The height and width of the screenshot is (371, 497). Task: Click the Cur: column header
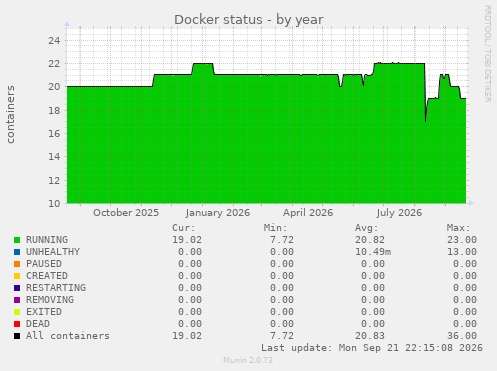pos(184,228)
